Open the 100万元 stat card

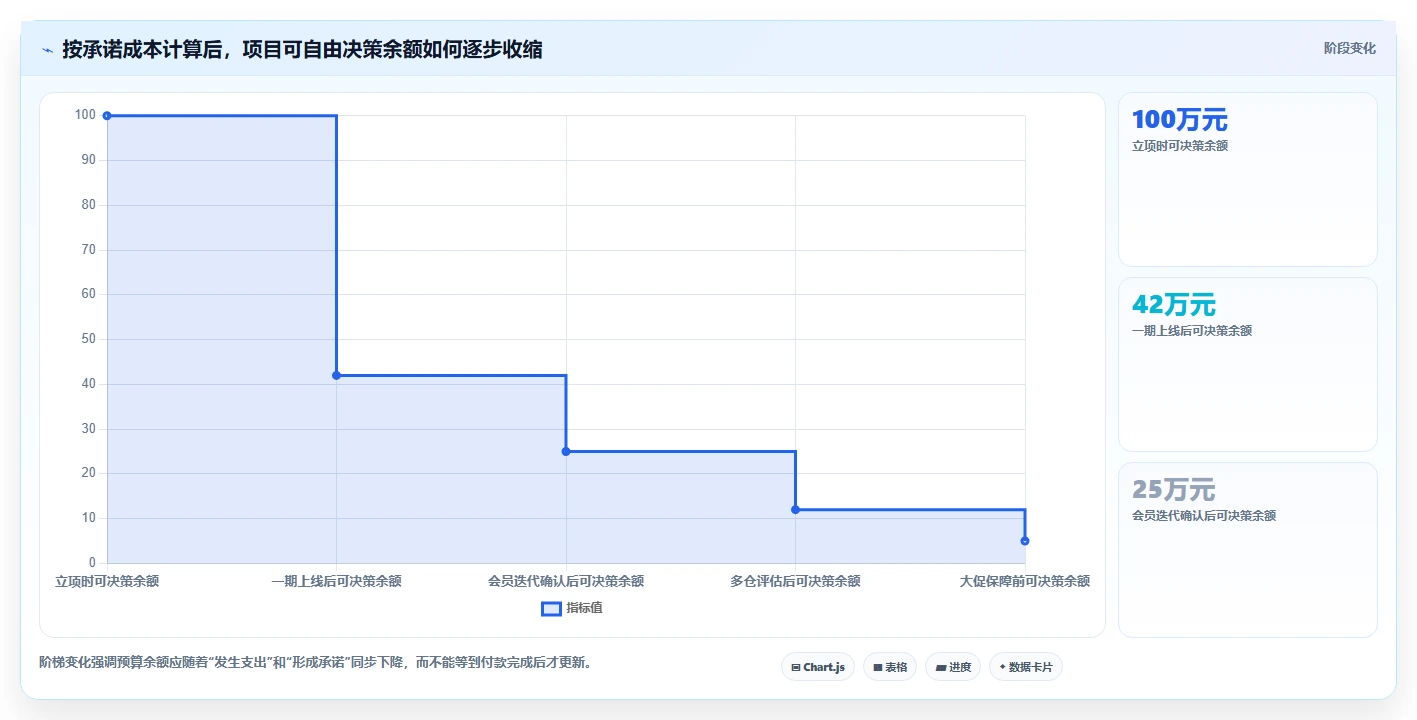pos(1248,180)
